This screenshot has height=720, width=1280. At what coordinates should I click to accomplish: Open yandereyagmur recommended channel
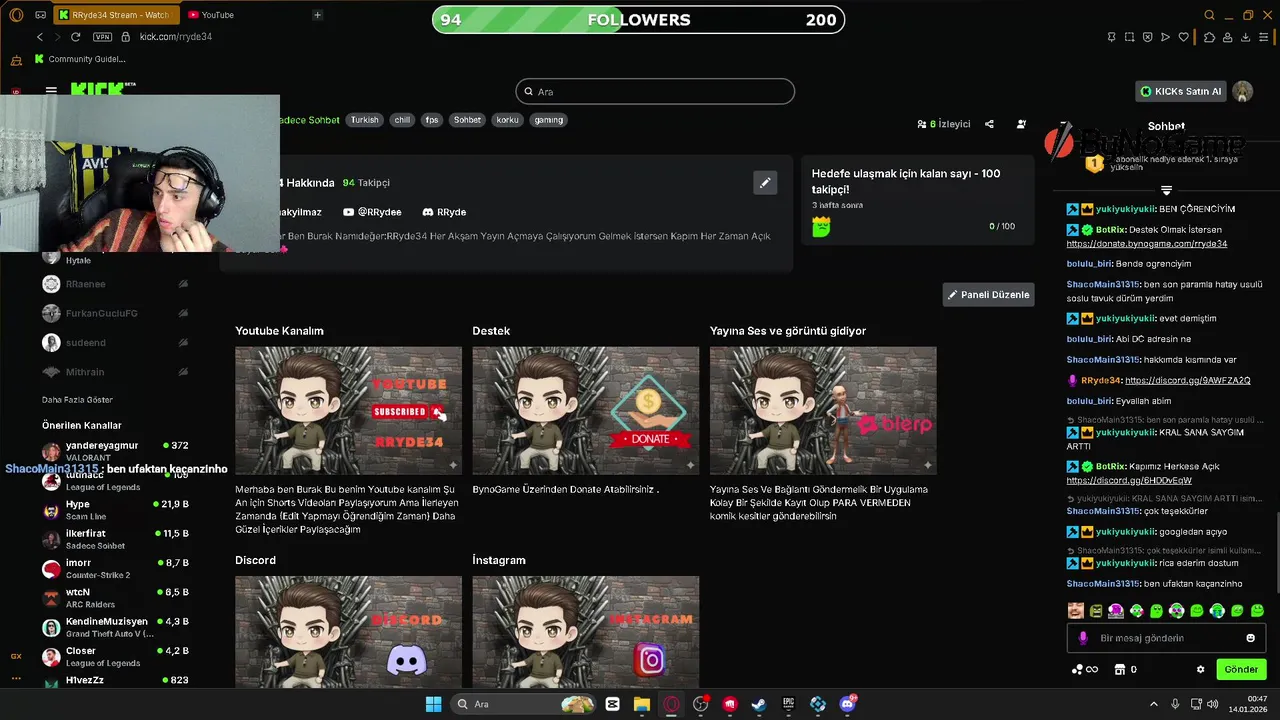pos(115,451)
